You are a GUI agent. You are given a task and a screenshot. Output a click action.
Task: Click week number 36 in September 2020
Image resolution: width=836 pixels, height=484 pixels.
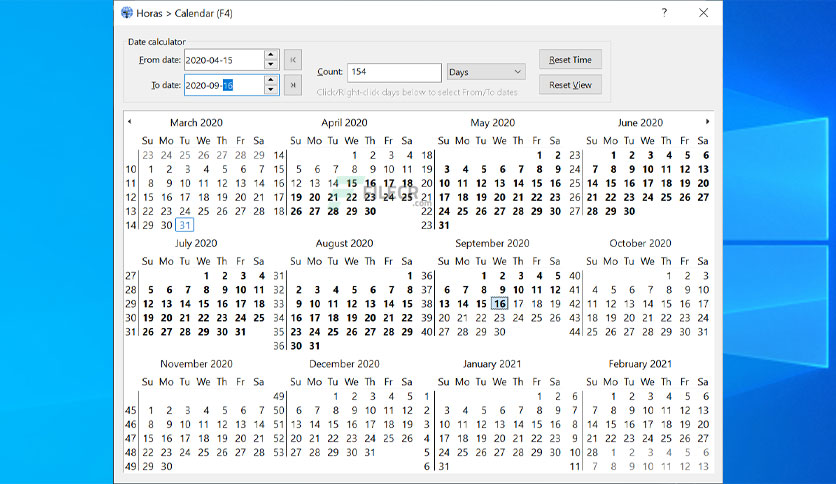pyautogui.click(x=427, y=276)
